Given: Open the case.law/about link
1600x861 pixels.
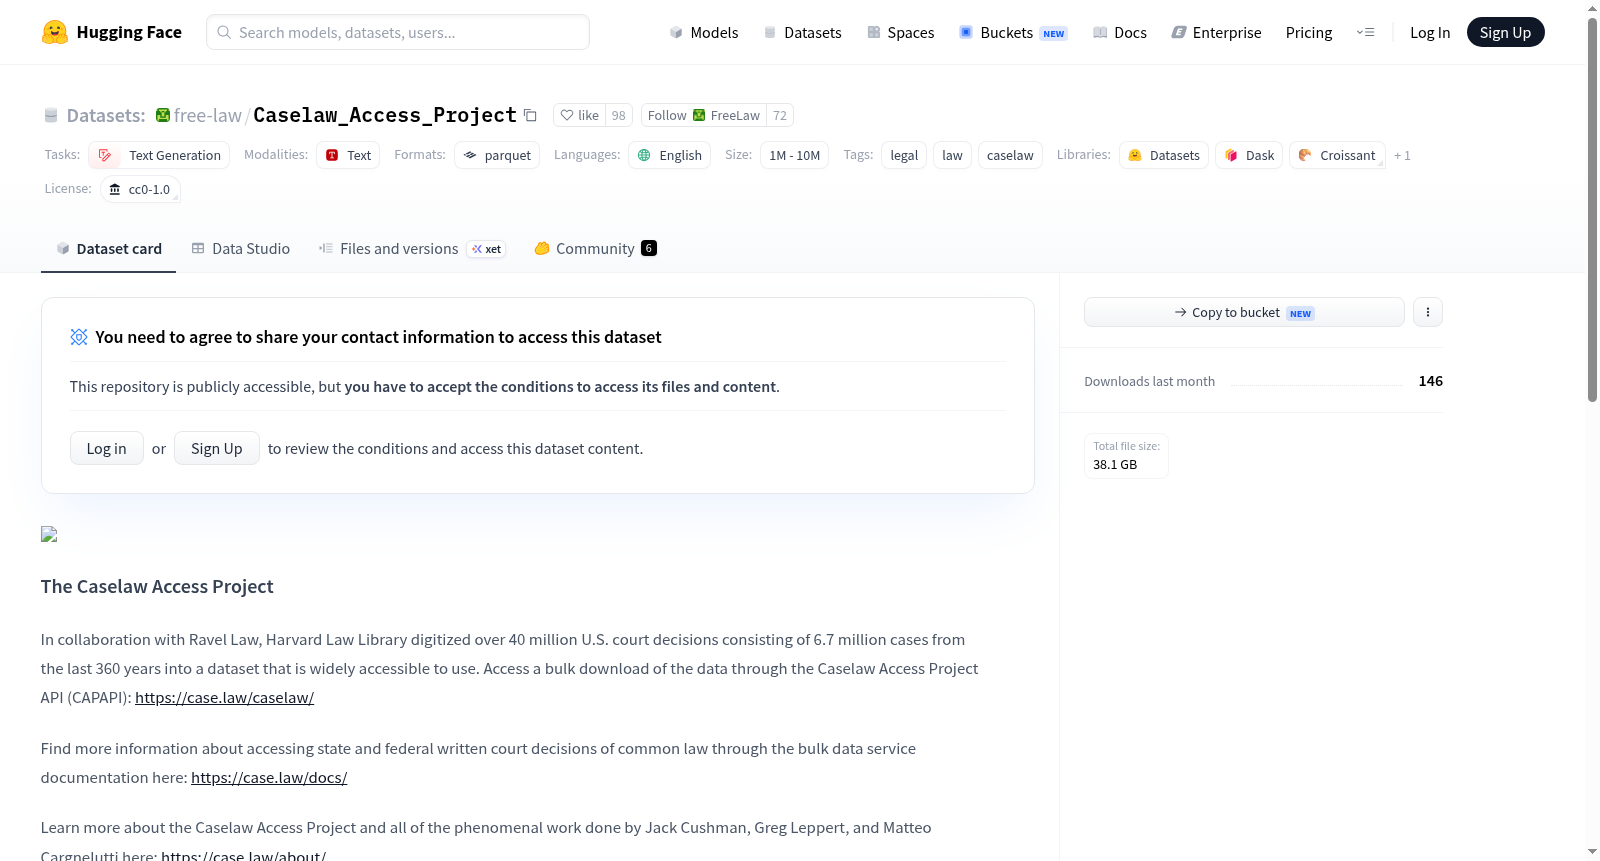Looking at the screenshot, I should (243, 855).
